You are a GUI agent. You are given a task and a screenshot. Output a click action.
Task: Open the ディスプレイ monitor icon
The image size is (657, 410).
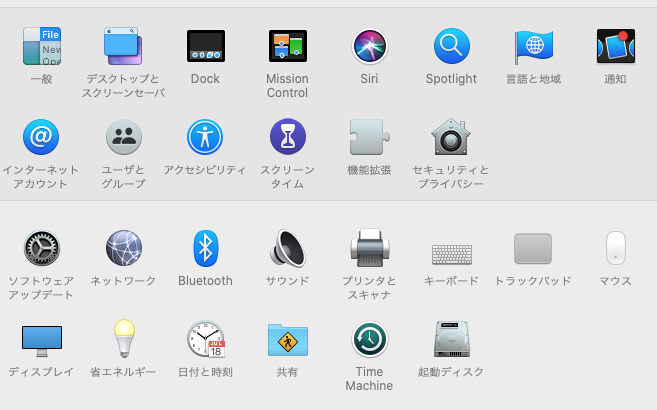point(42,341)
